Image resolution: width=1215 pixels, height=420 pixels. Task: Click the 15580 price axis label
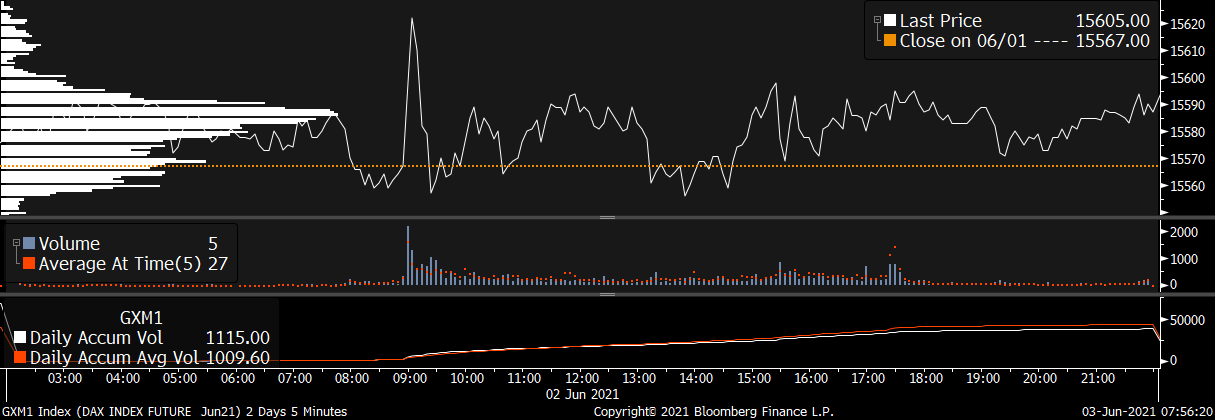coord(1187,132)
